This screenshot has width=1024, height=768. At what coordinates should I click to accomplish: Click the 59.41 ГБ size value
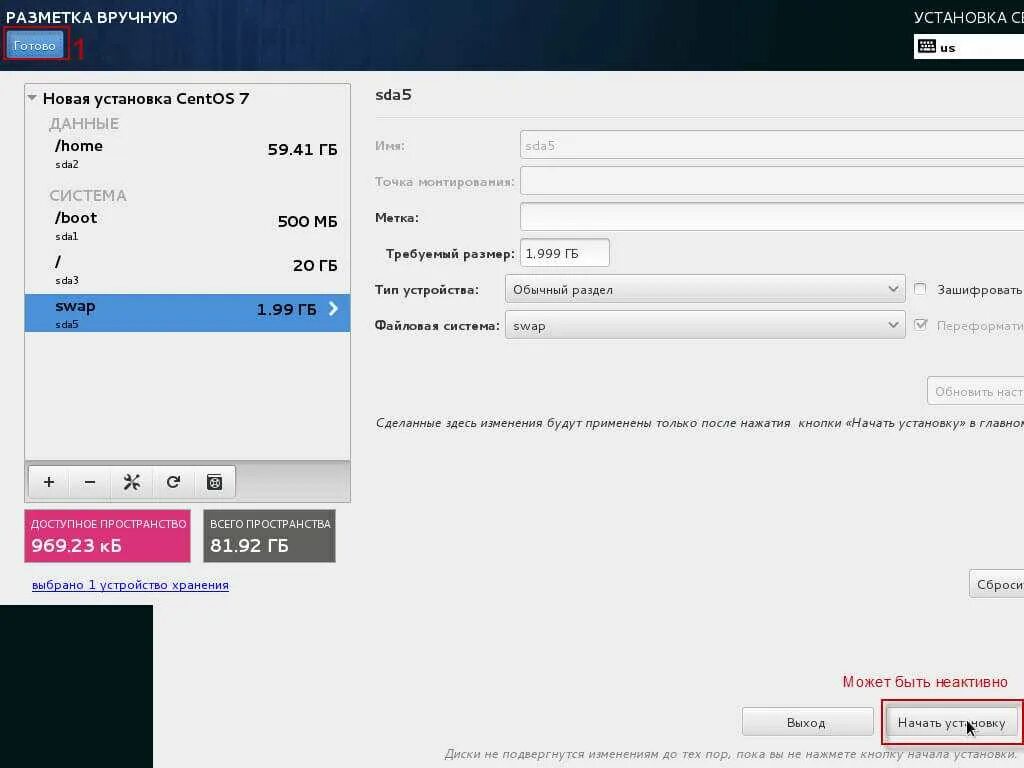(302, 150)
